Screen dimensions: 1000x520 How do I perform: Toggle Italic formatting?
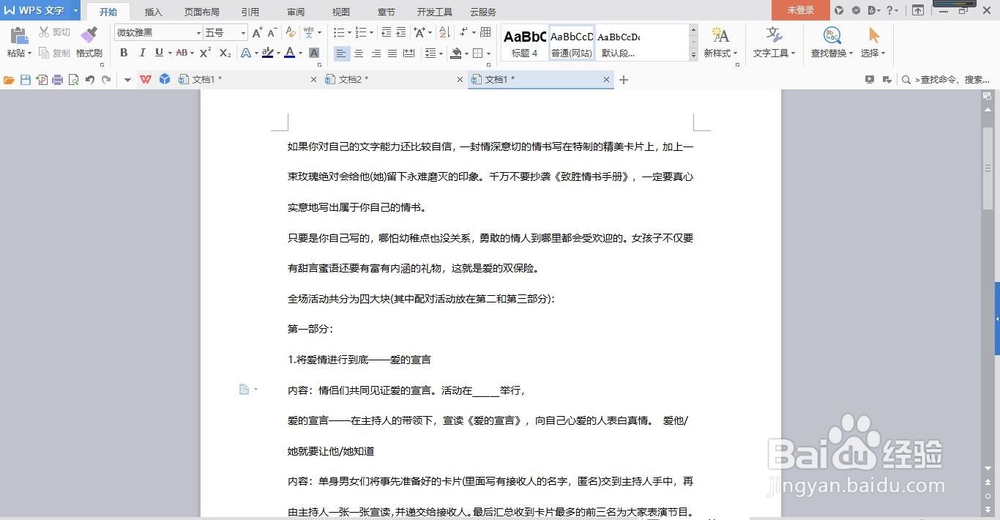click(x=142, y=53)
